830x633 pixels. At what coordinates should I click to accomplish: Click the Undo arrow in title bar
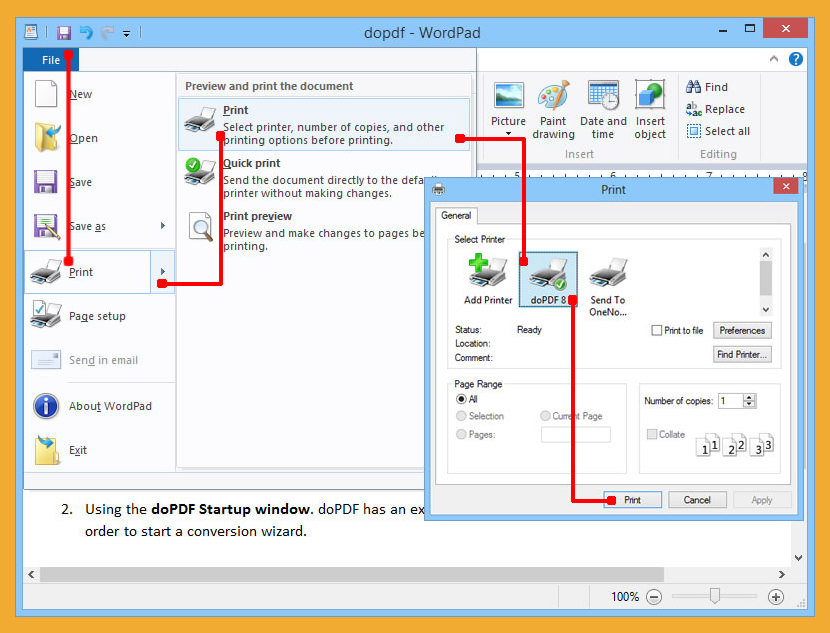pos(86,33)
